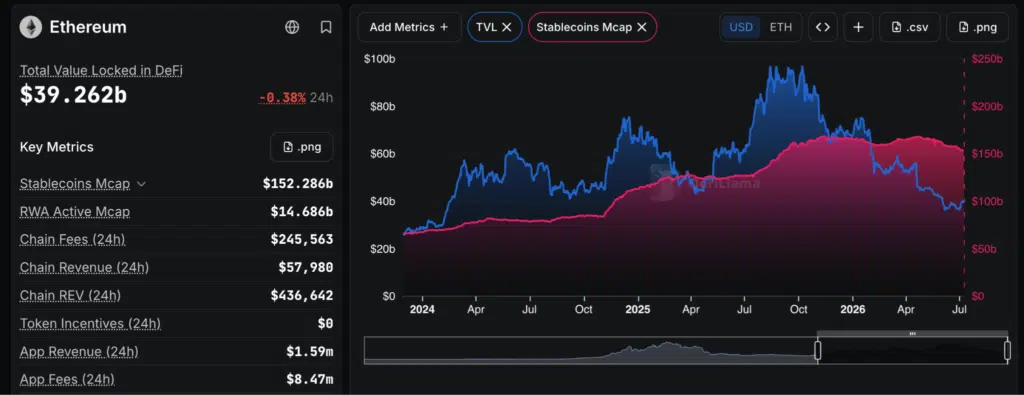Switch chart denomination to USD
Image resolution: width=1024 pixels, height=395 pixels.
(x=741, y=27)
